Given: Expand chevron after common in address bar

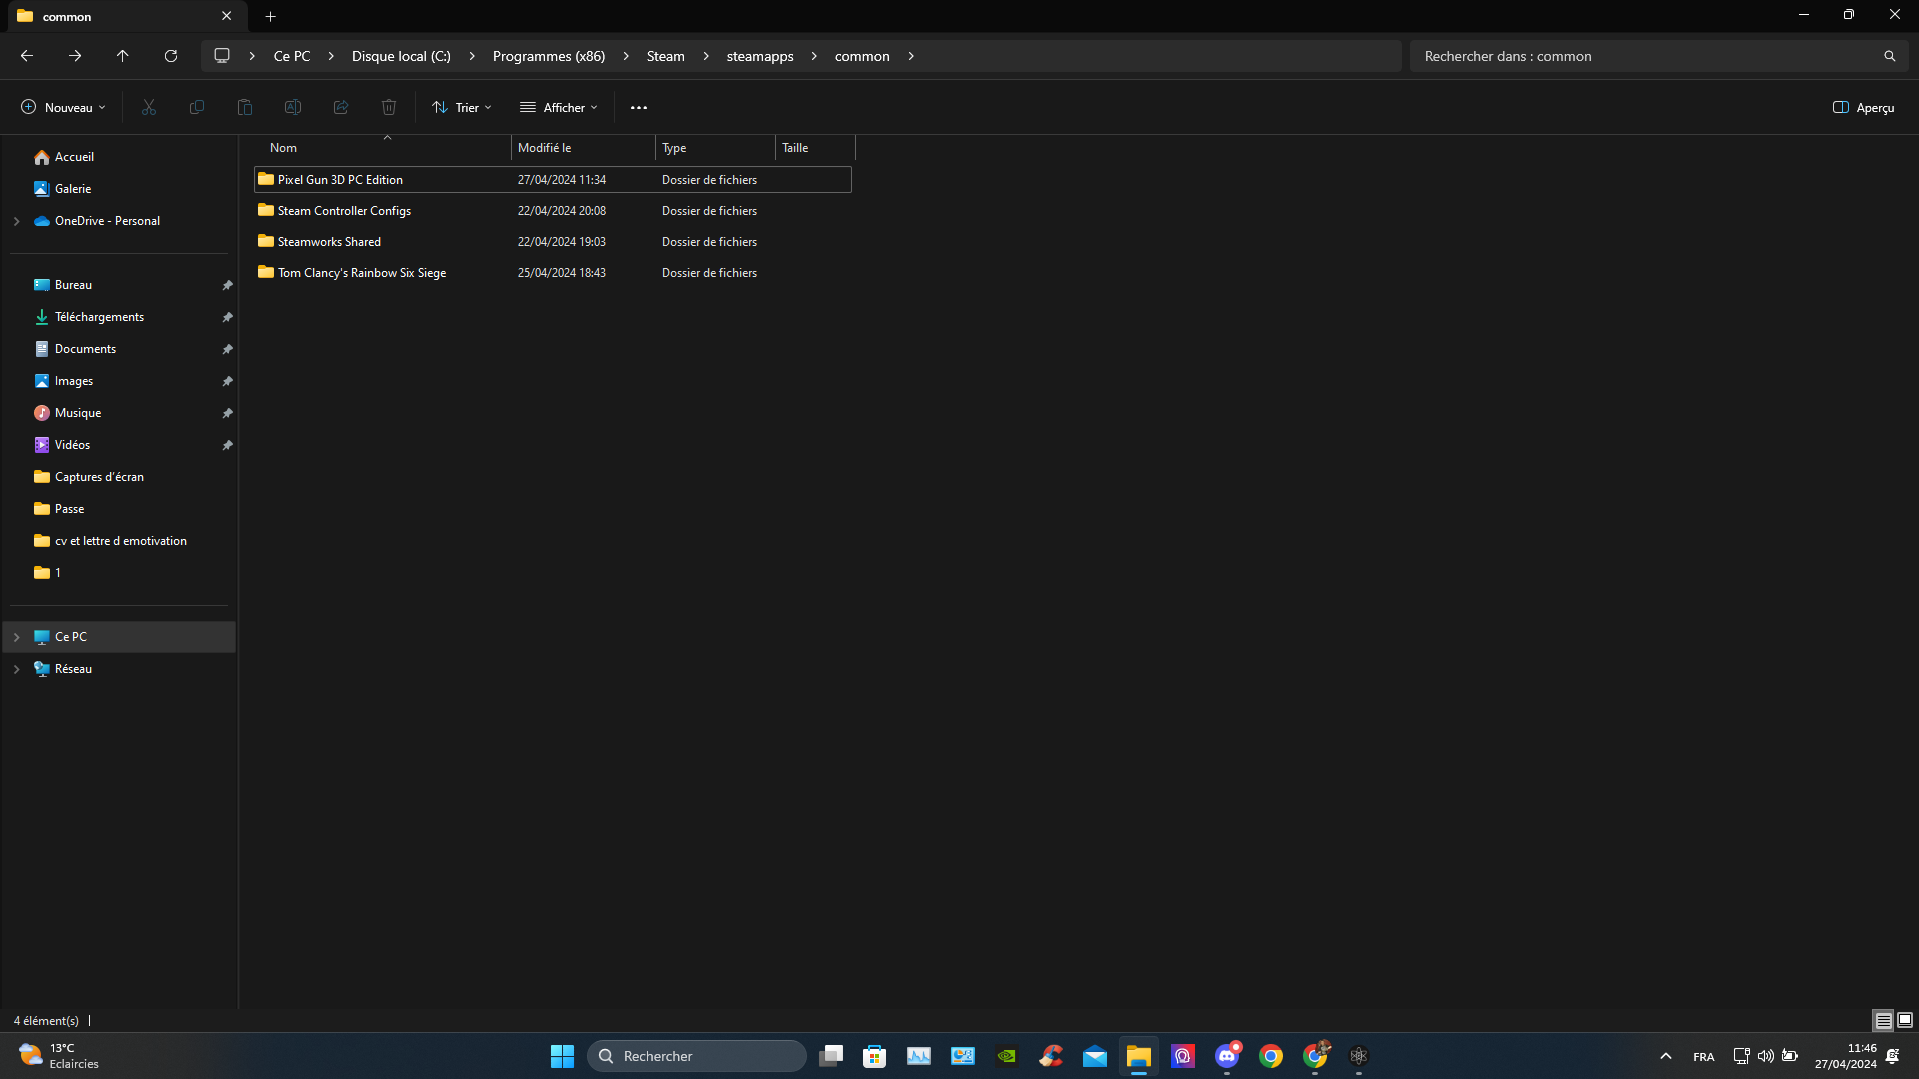Looking at the screenshot, I should tap(911, 56).
